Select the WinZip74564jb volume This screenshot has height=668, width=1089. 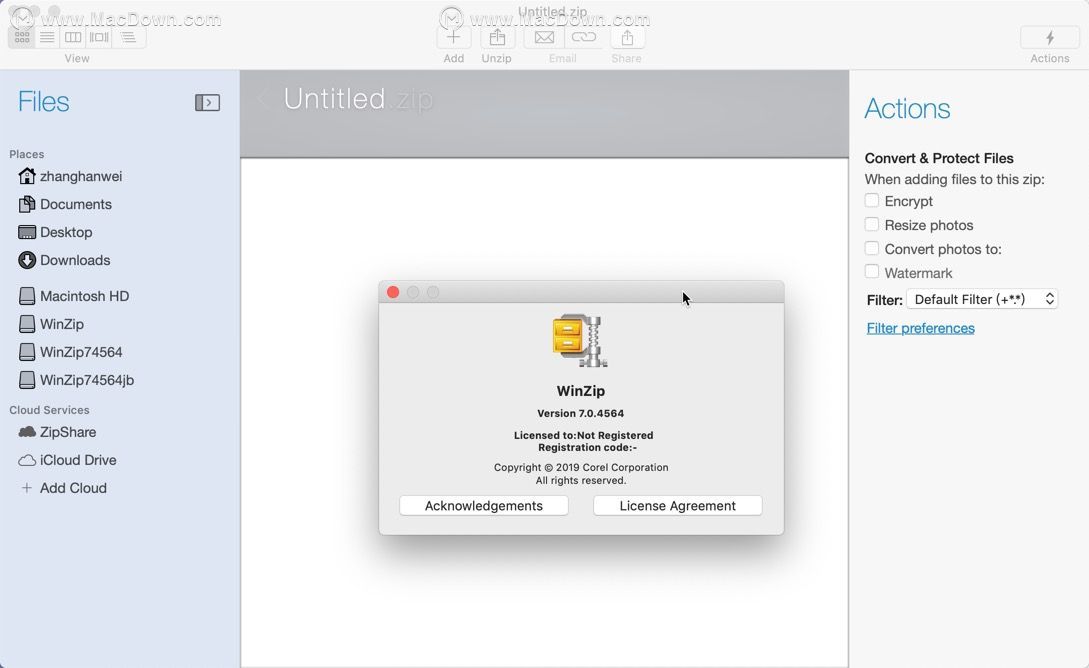pyautogui.click(x=76, y=380)
